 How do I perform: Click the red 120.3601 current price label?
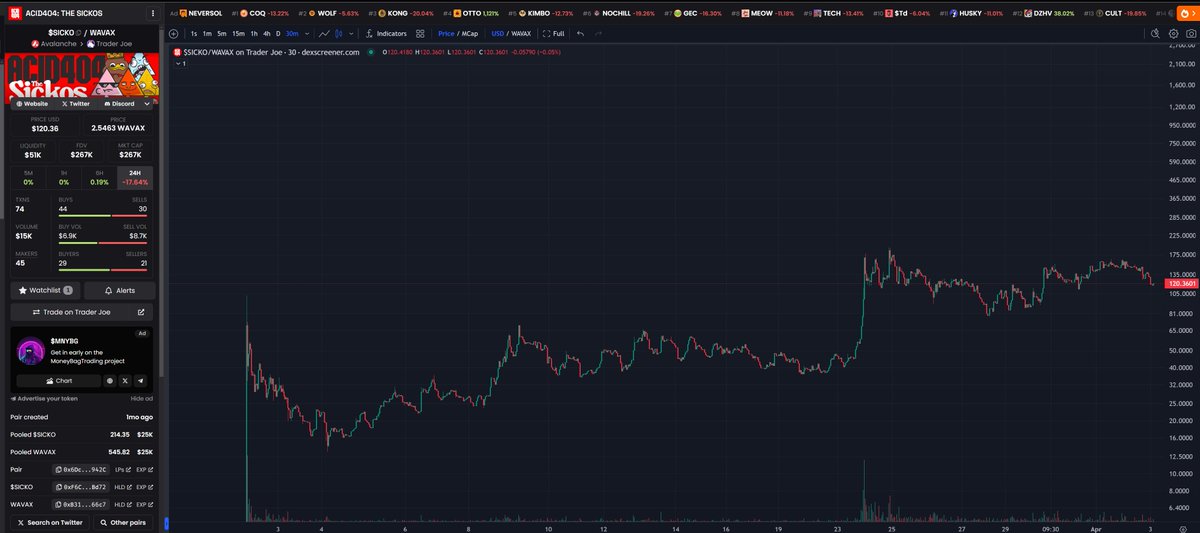coord(1181,283)
